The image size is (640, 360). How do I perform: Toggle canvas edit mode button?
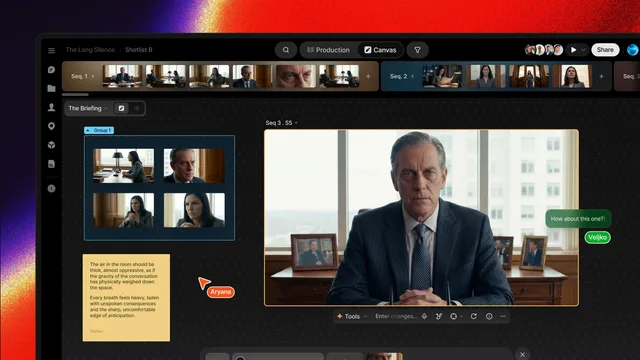click(x=121, y=108)
